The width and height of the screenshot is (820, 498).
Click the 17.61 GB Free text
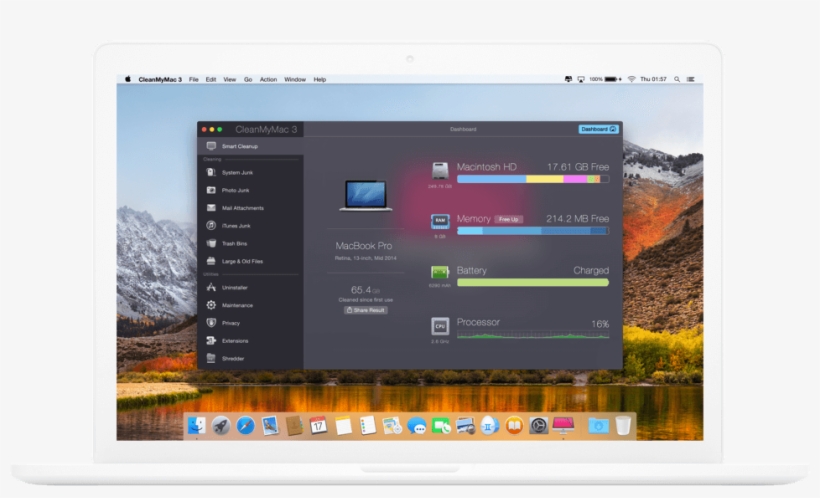coord(578,167)
